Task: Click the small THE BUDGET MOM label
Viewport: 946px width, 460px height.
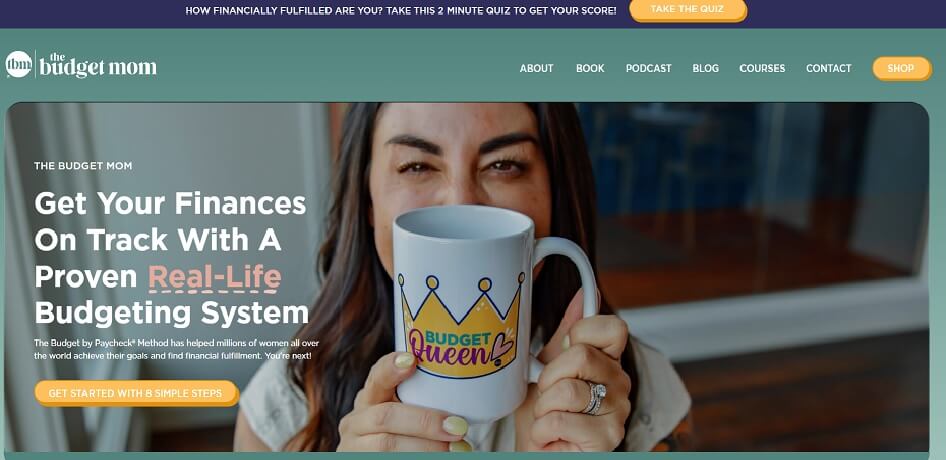Action: [x=83, y=166]
